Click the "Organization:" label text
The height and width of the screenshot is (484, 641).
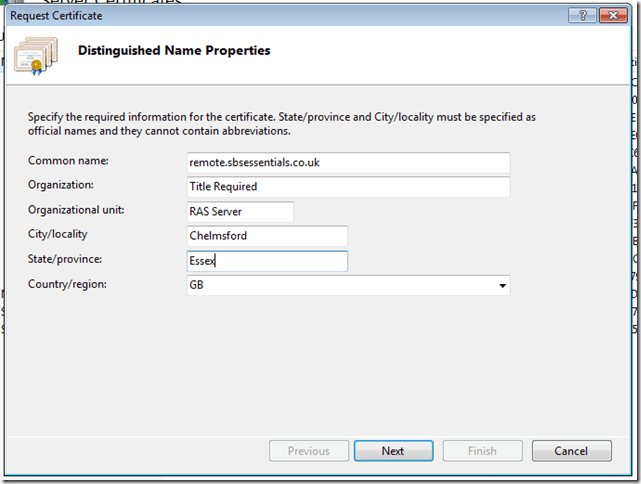(61, 184)
